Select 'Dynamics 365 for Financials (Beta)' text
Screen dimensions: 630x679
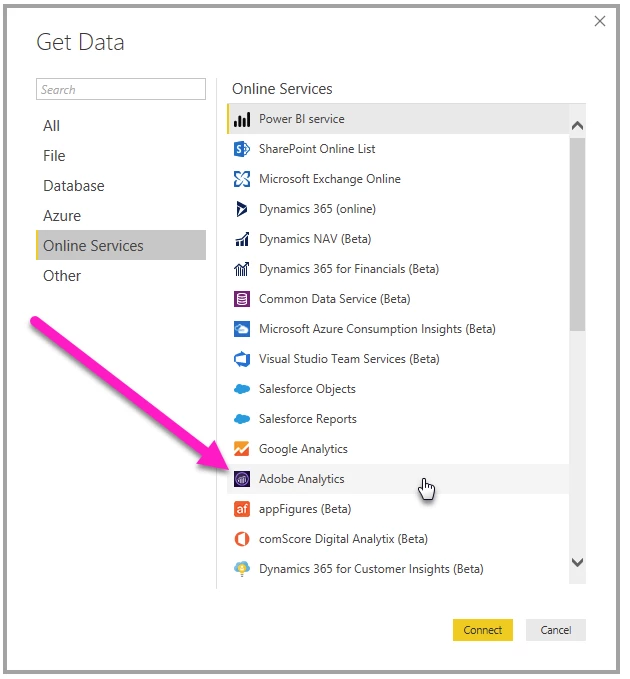point(349,269)
